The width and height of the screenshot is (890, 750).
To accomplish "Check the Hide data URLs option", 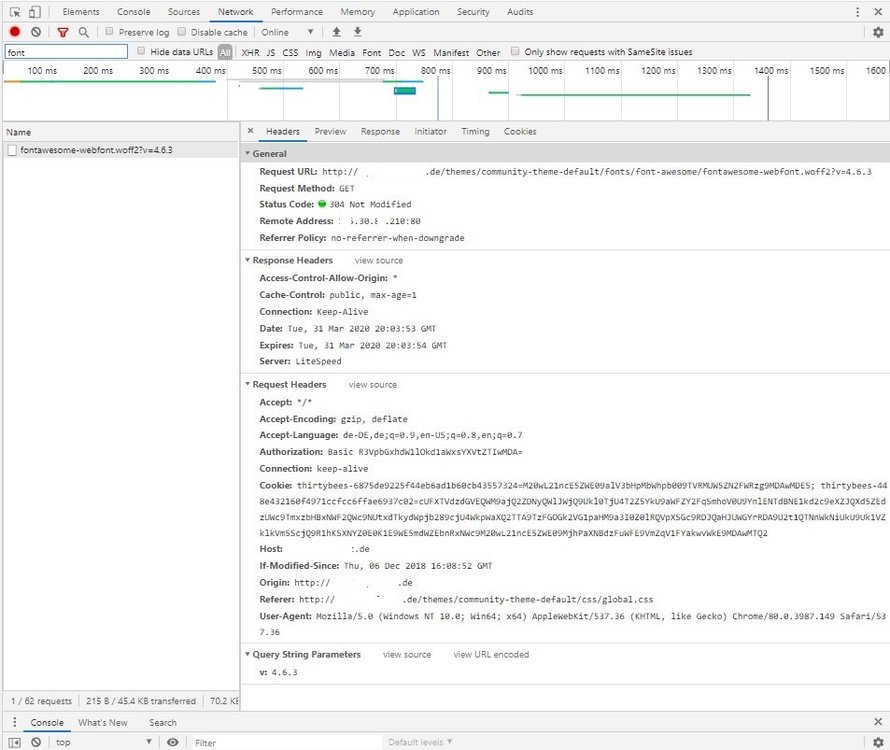I will click(x=141, y=51).
